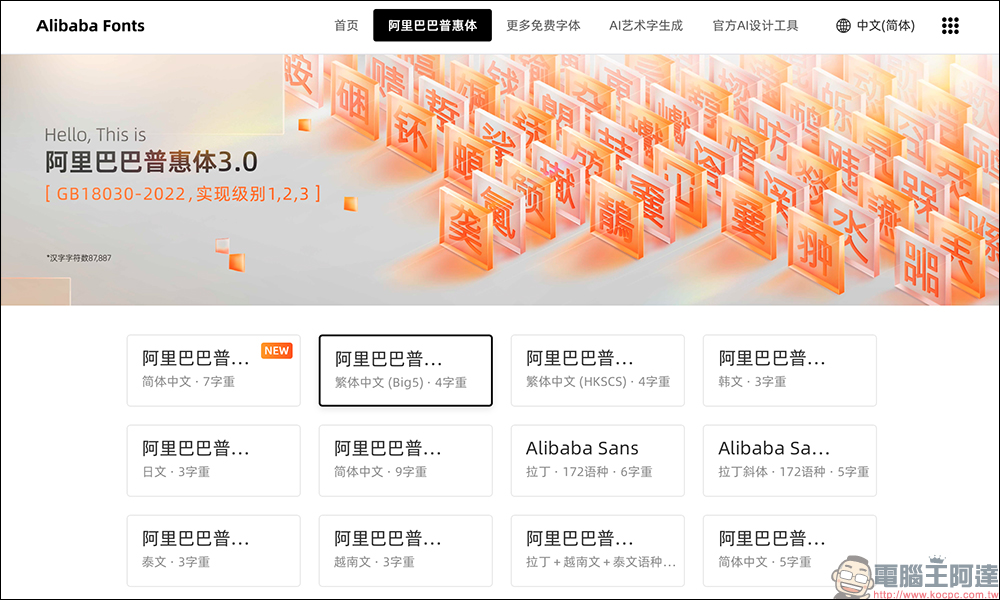Image resolution: width=1000 pixels, height=600 pixels.
Task: Select the 繁体中文 (Big5) font card
Action: [x=405, y=370]
